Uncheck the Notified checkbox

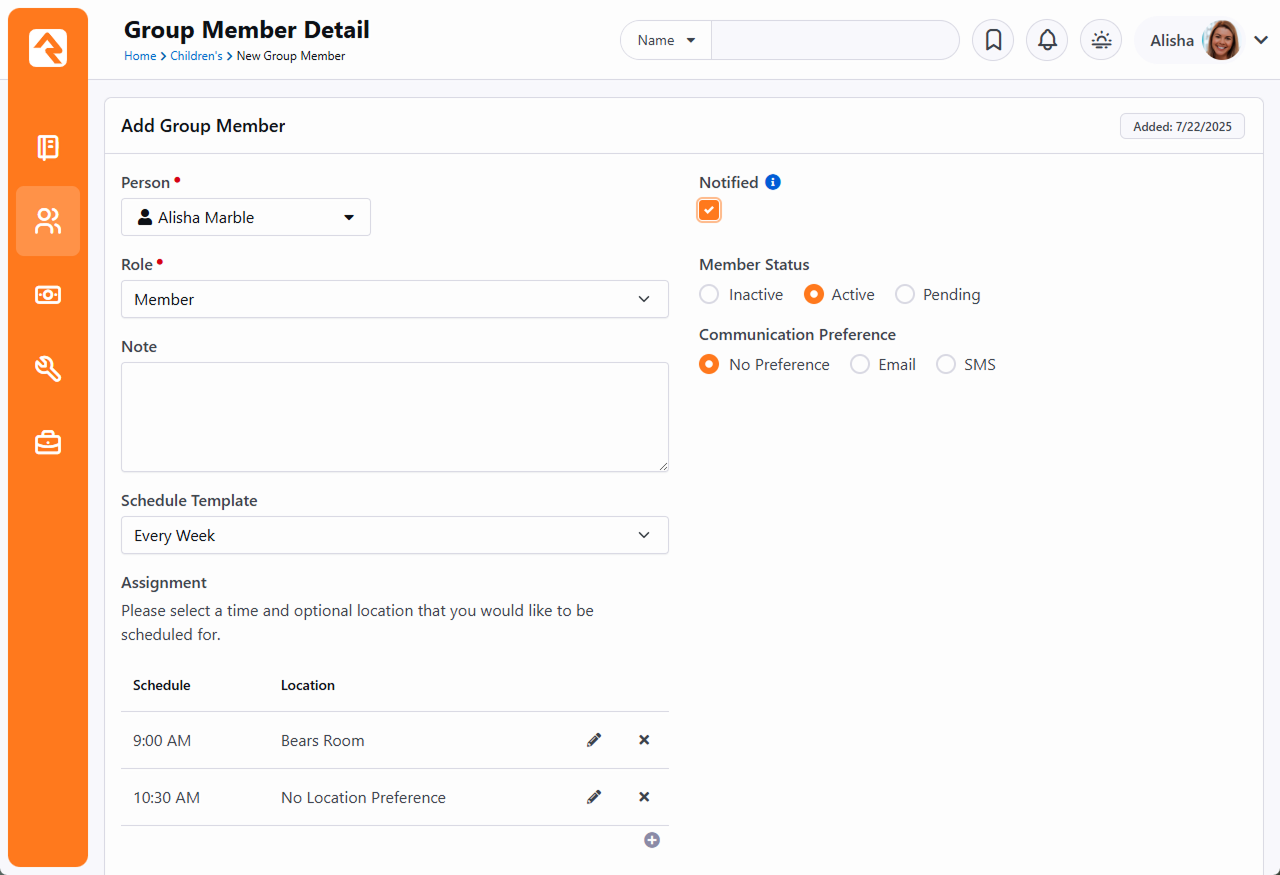709,210
